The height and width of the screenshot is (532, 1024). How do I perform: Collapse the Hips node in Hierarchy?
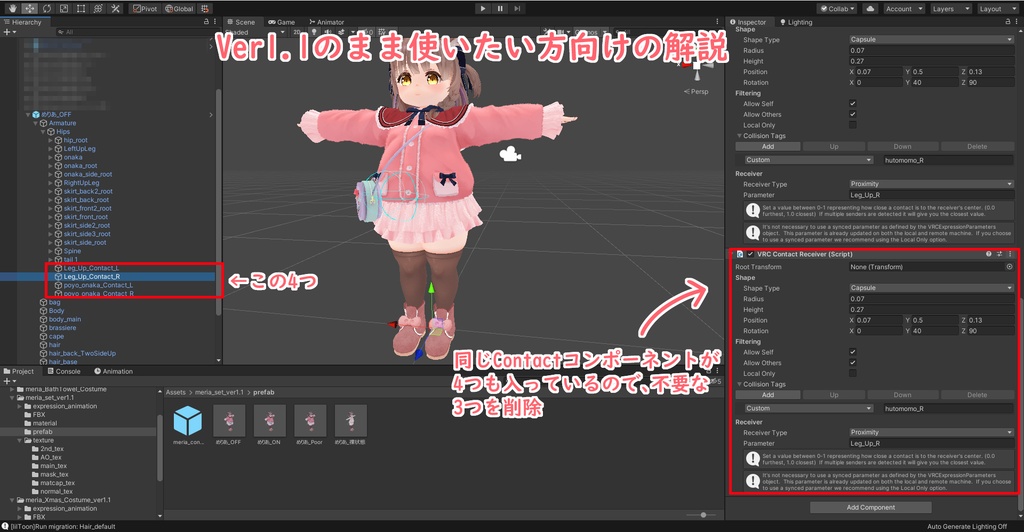pos(43,132)
